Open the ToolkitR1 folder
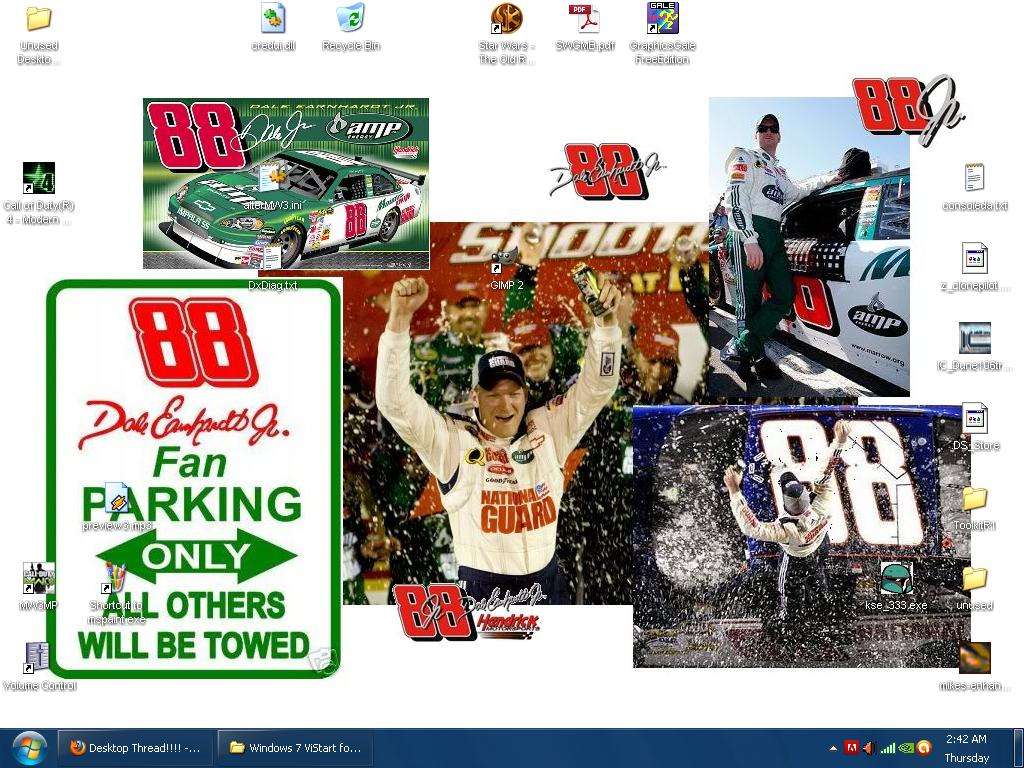This screenshot has width=1024, height=768. click(974, 499)
